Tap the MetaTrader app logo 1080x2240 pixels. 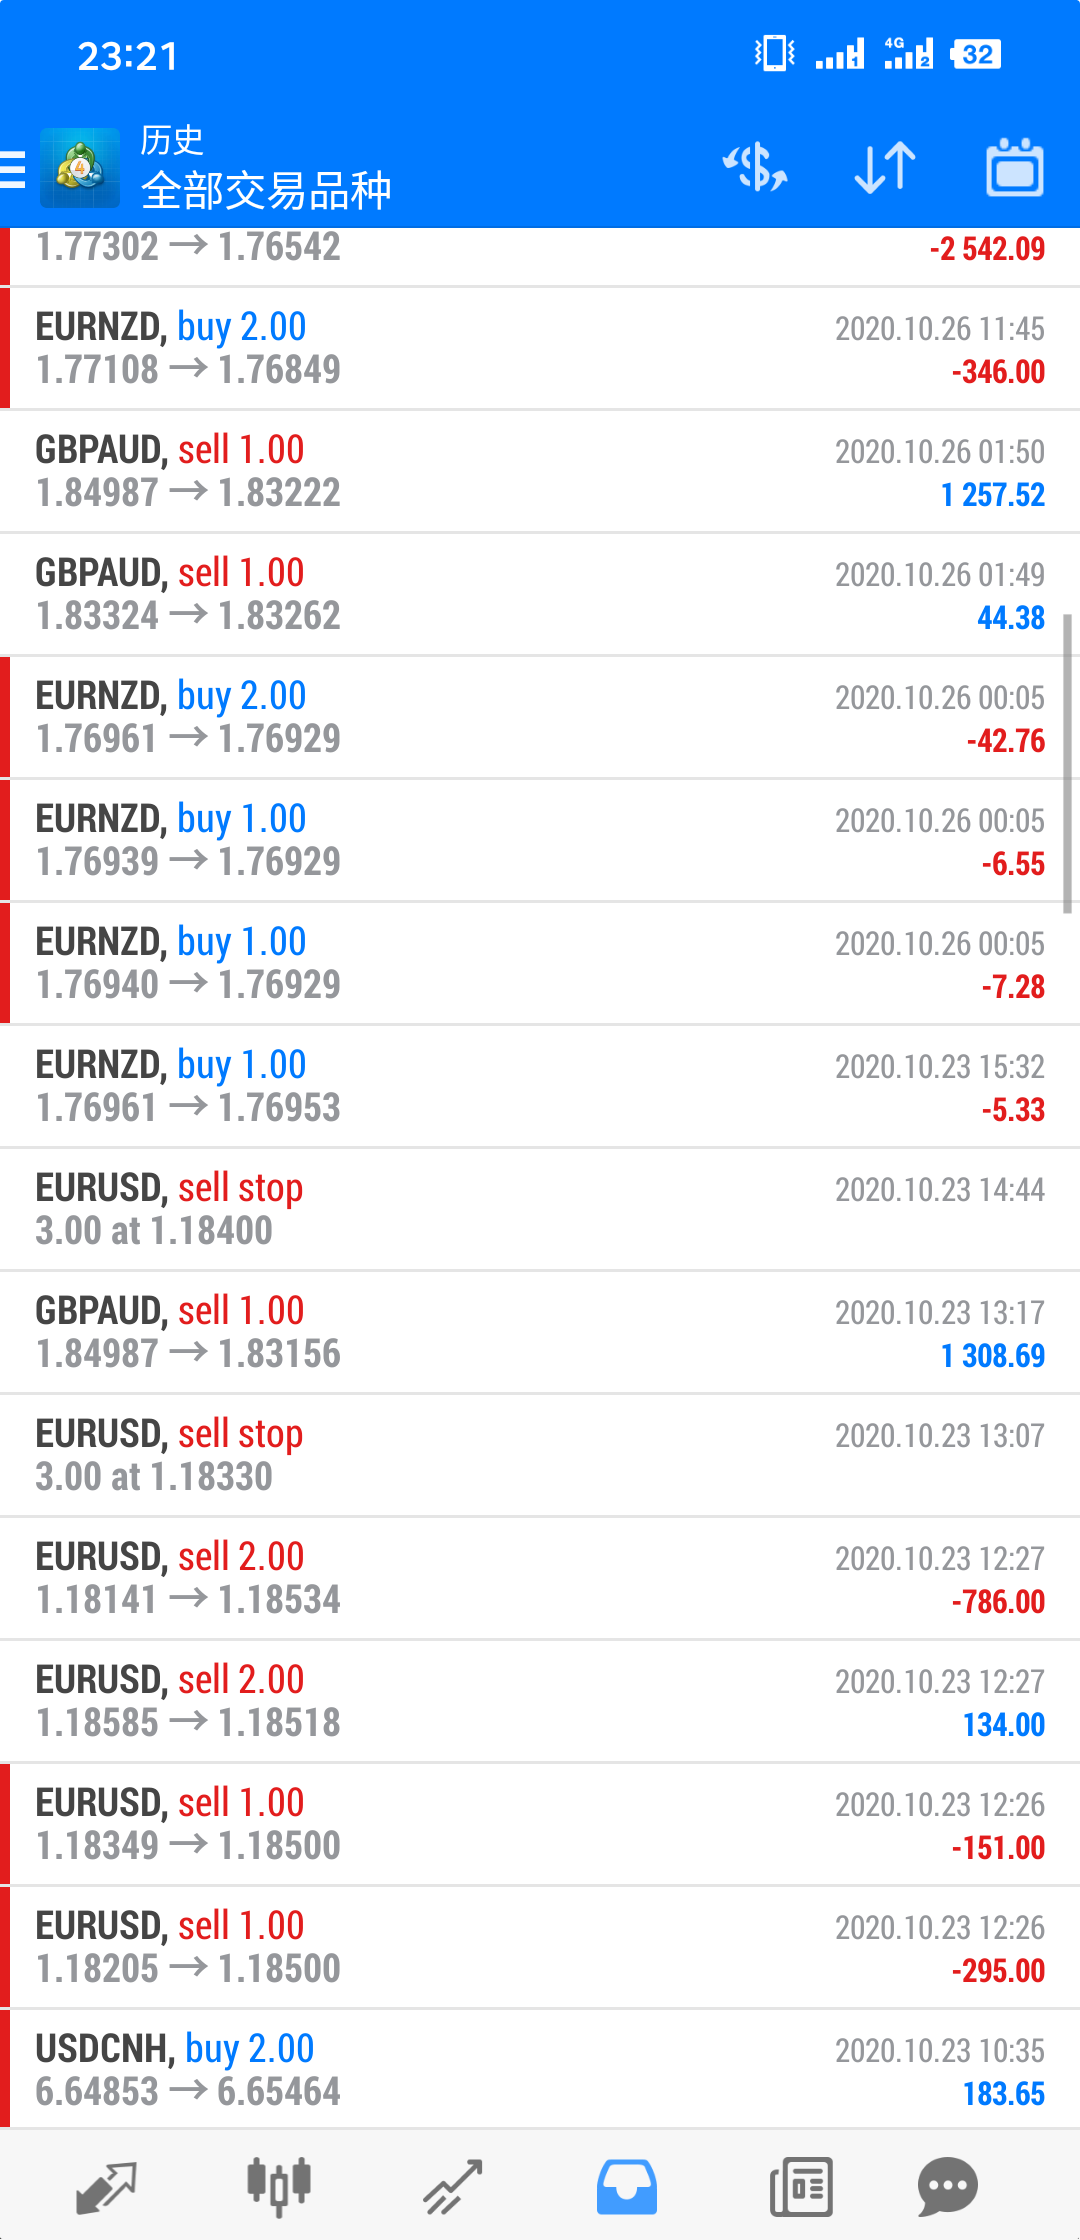click(x=80, y=168)
